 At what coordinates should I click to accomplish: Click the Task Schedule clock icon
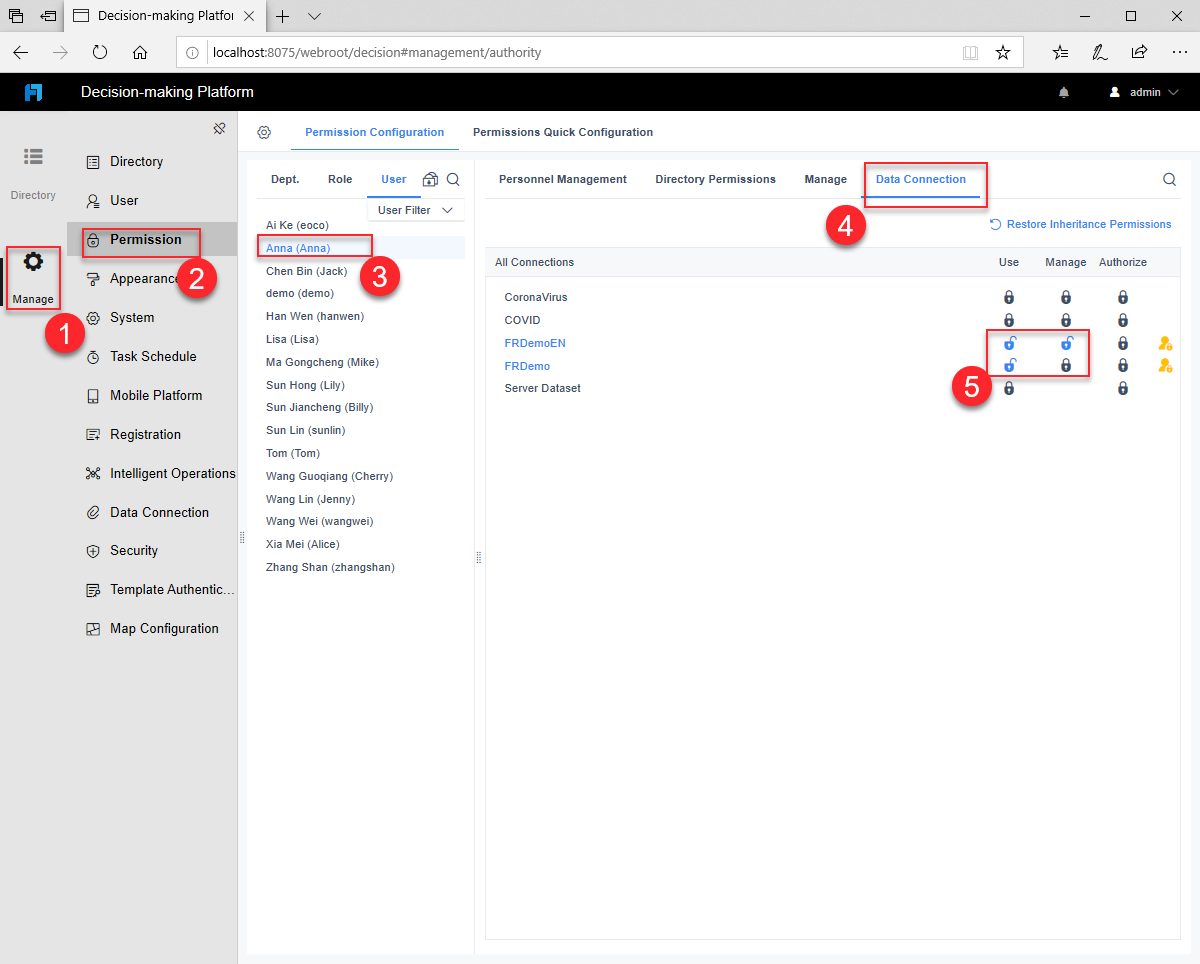coord(93,357)
